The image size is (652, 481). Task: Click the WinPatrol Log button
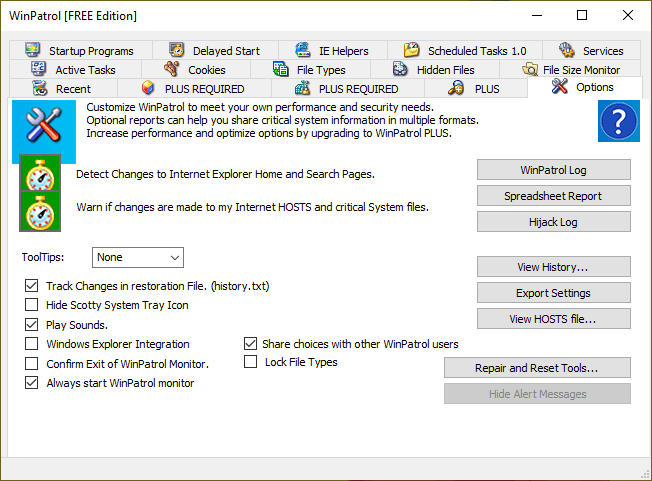coord(553,170)
